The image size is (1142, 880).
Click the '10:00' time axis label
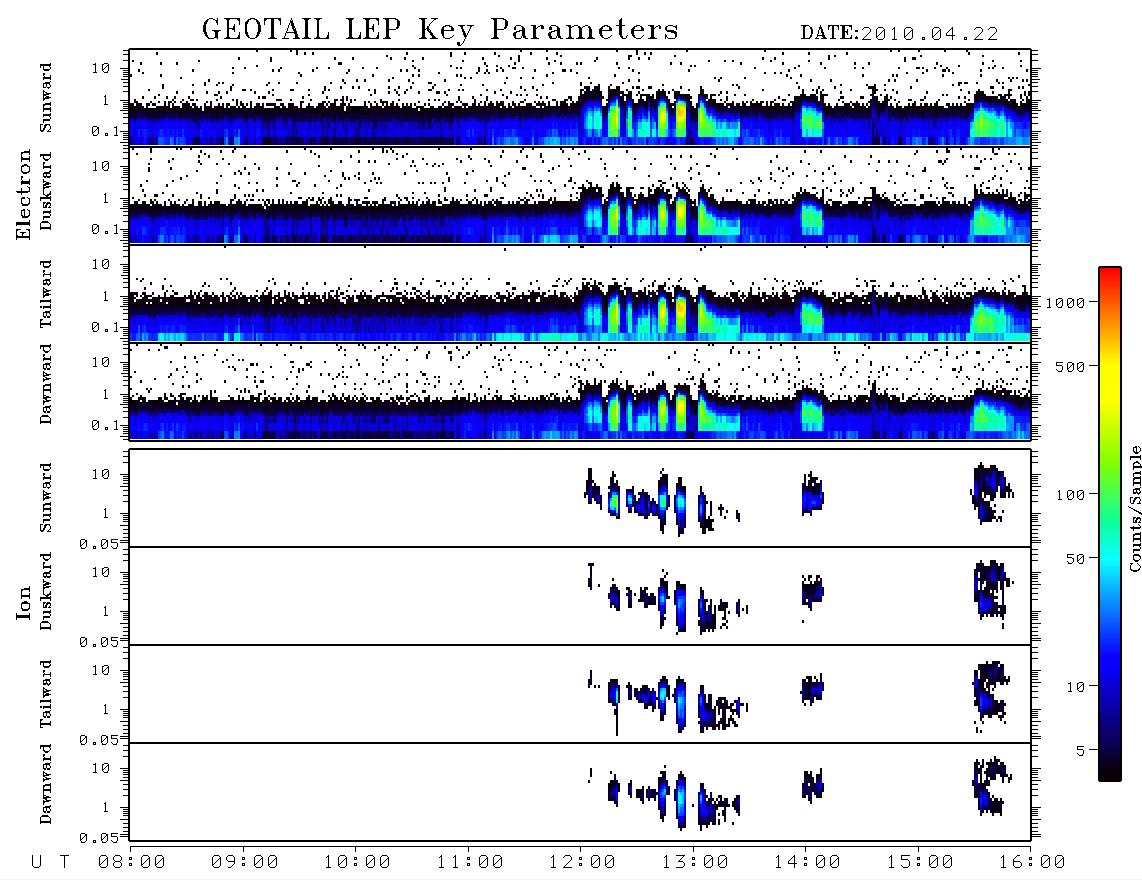(x=357, y=863)
